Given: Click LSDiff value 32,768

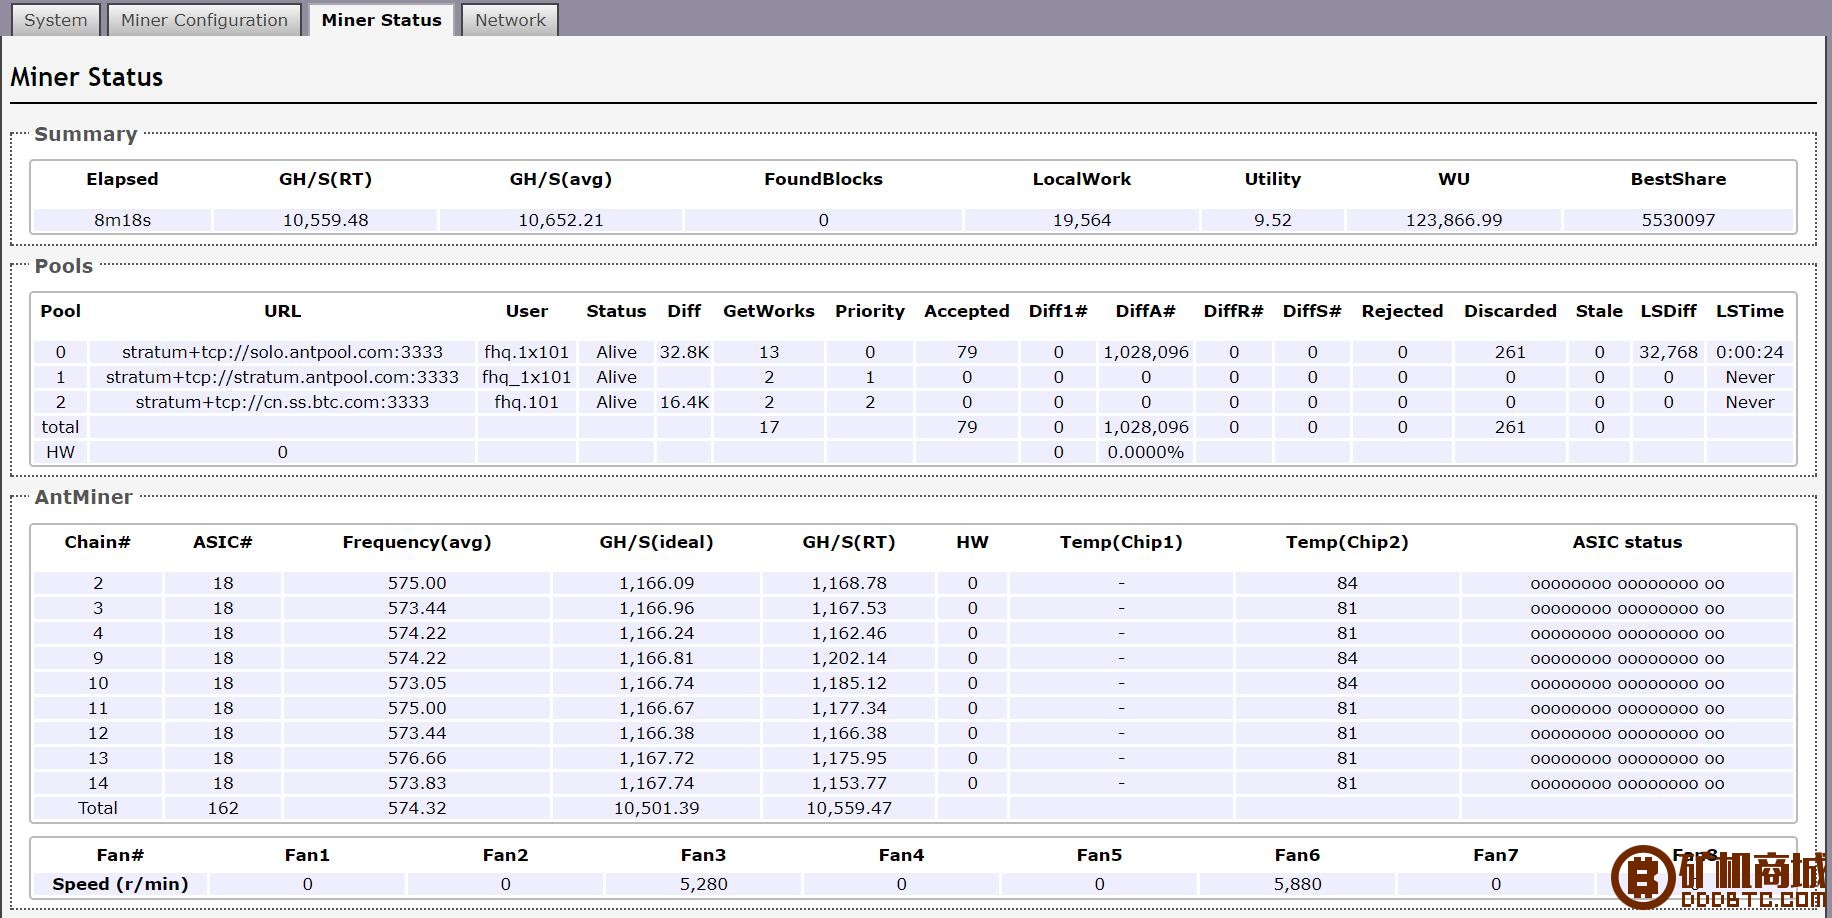Looking at the screenshot, I should (1668, 352).
